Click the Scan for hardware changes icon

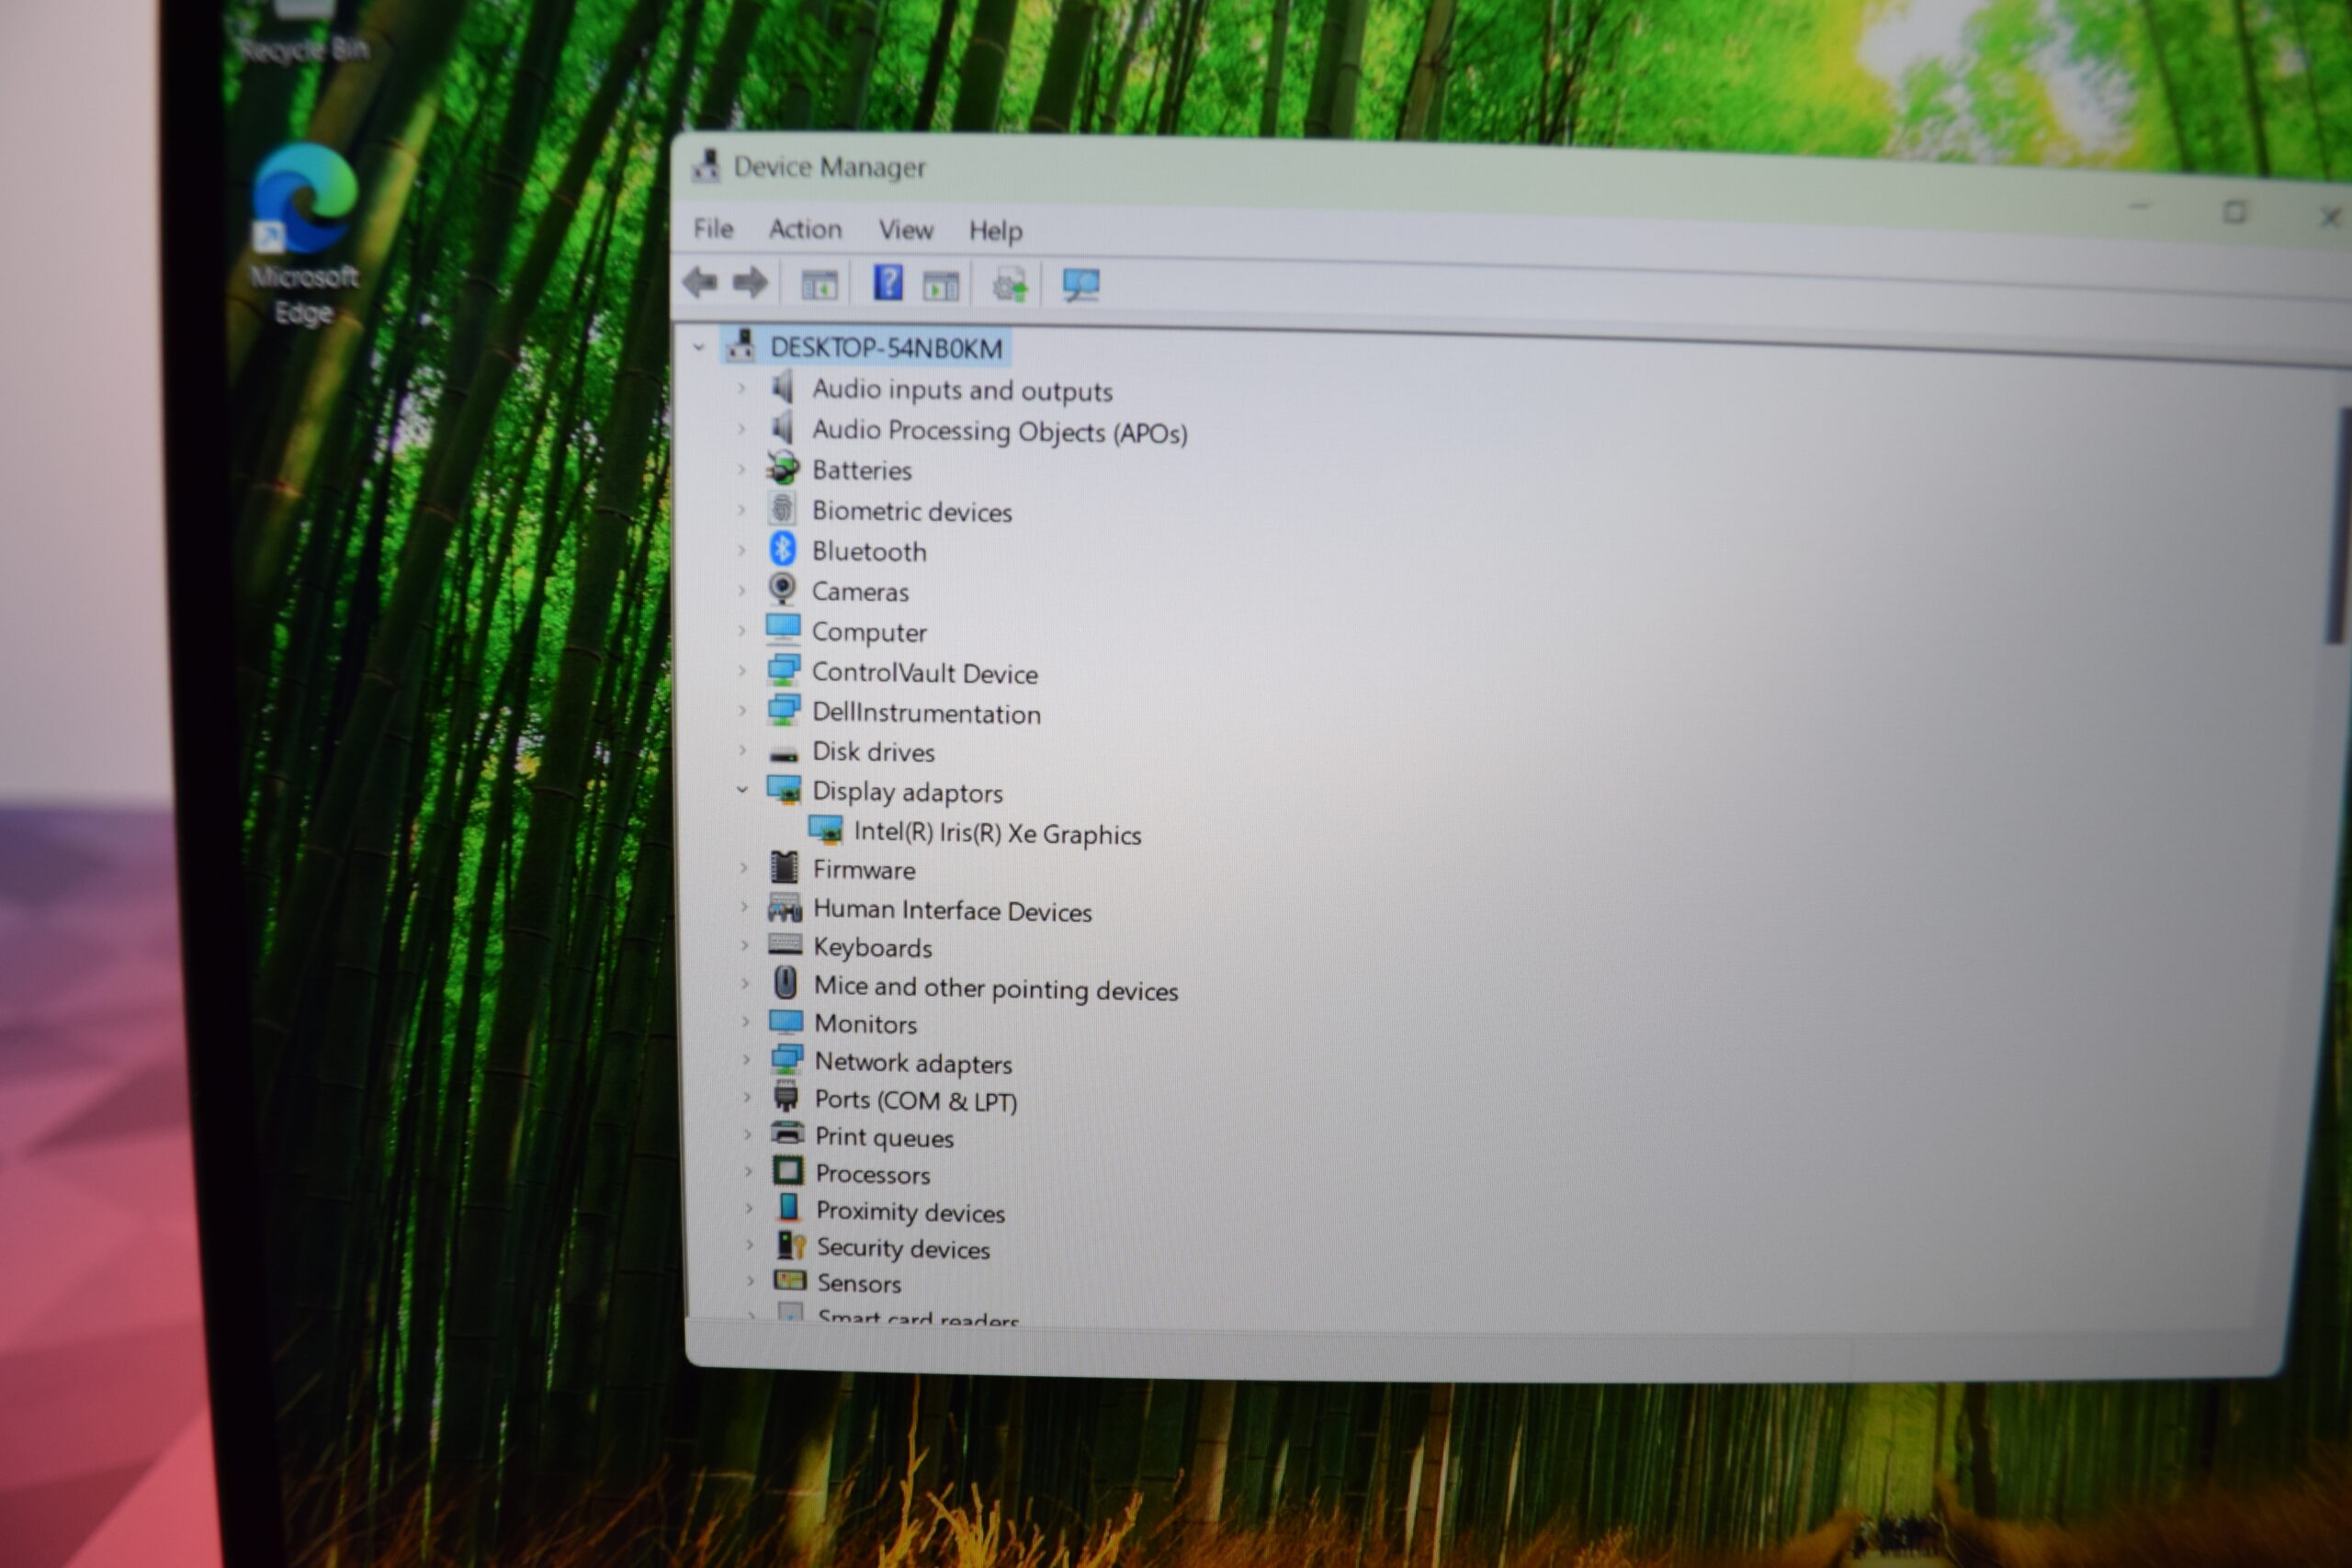pyautogui.click(x=1081, y=286)
